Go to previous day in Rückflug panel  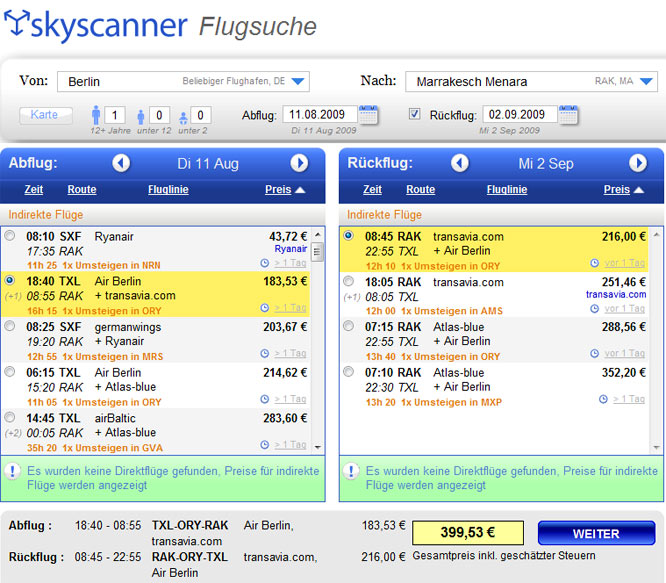460,163
